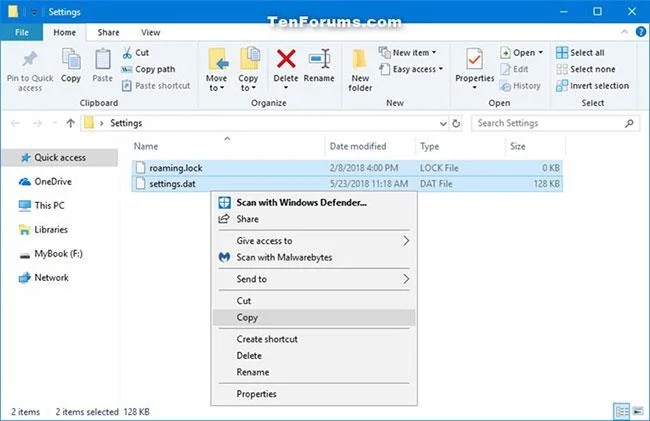
Task: Open Help with the question mark icon
Action: pos(640,32)
